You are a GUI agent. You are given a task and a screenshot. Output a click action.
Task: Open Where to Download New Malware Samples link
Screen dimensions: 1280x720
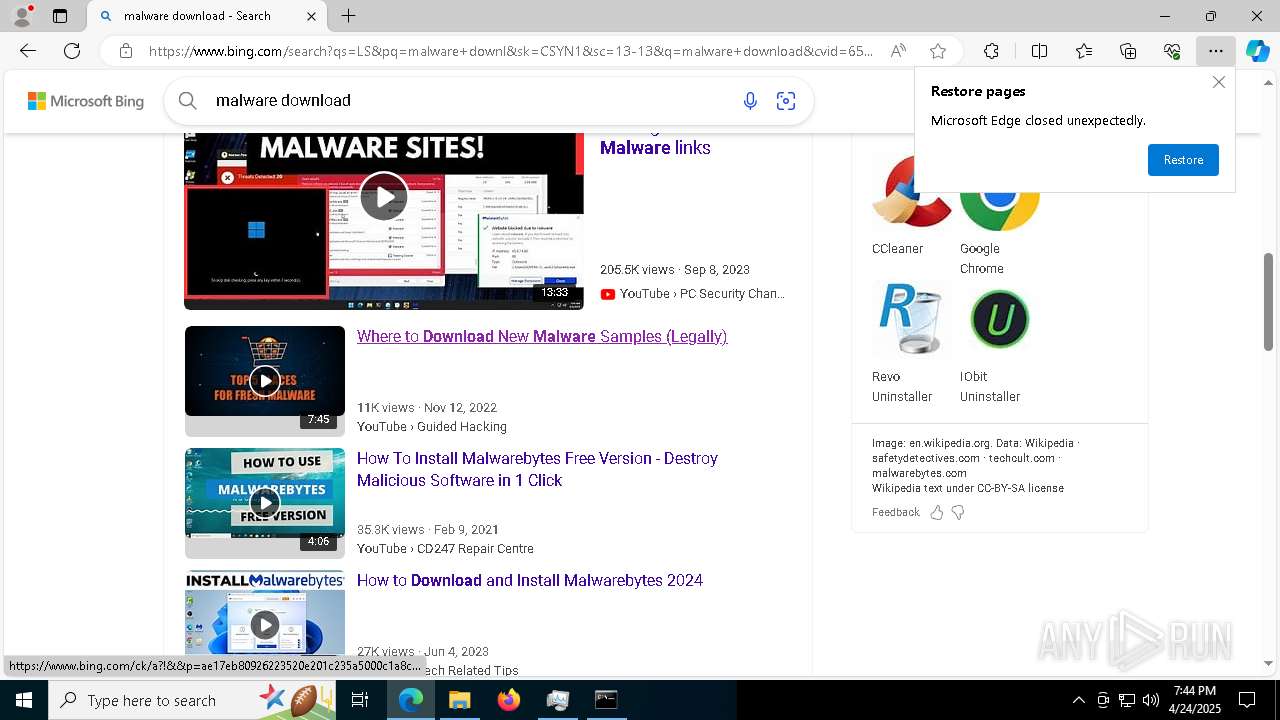[542, 336]
